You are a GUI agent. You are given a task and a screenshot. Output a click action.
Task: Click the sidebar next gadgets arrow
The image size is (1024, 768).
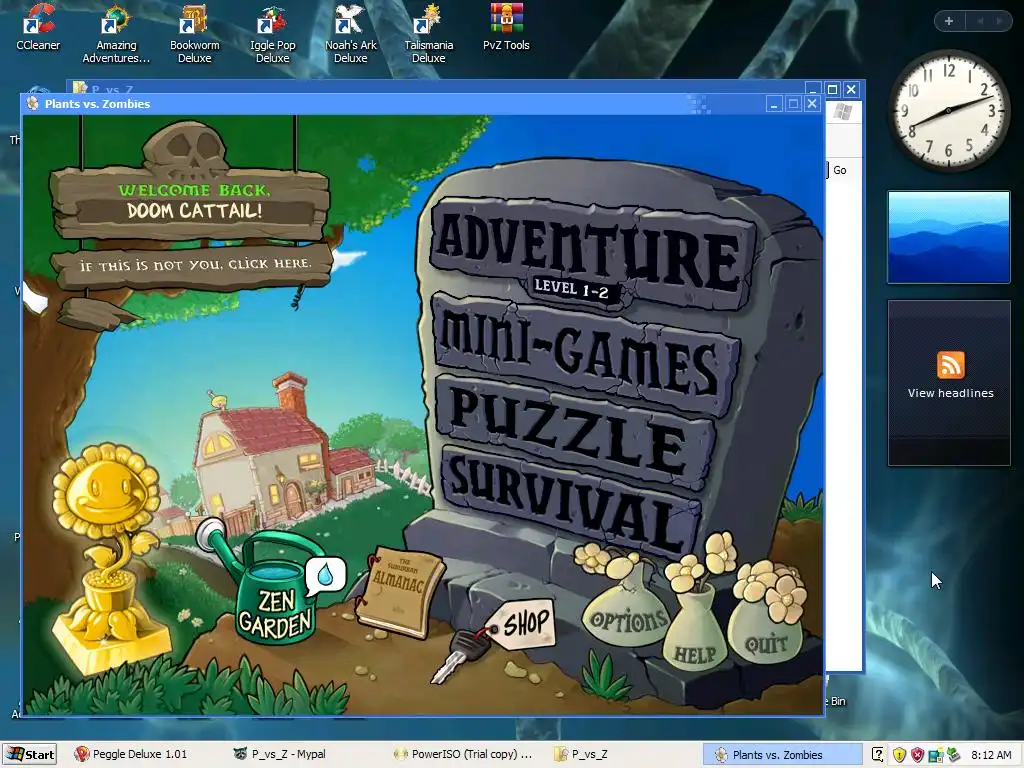click(x=999, y=21)
